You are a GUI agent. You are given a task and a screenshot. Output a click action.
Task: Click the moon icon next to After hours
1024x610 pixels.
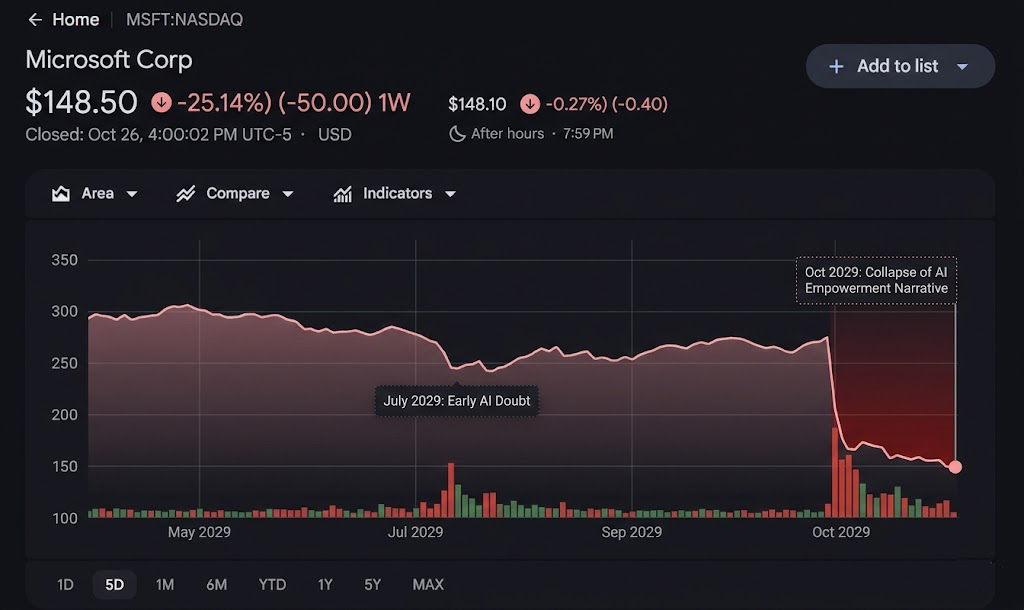457,134
